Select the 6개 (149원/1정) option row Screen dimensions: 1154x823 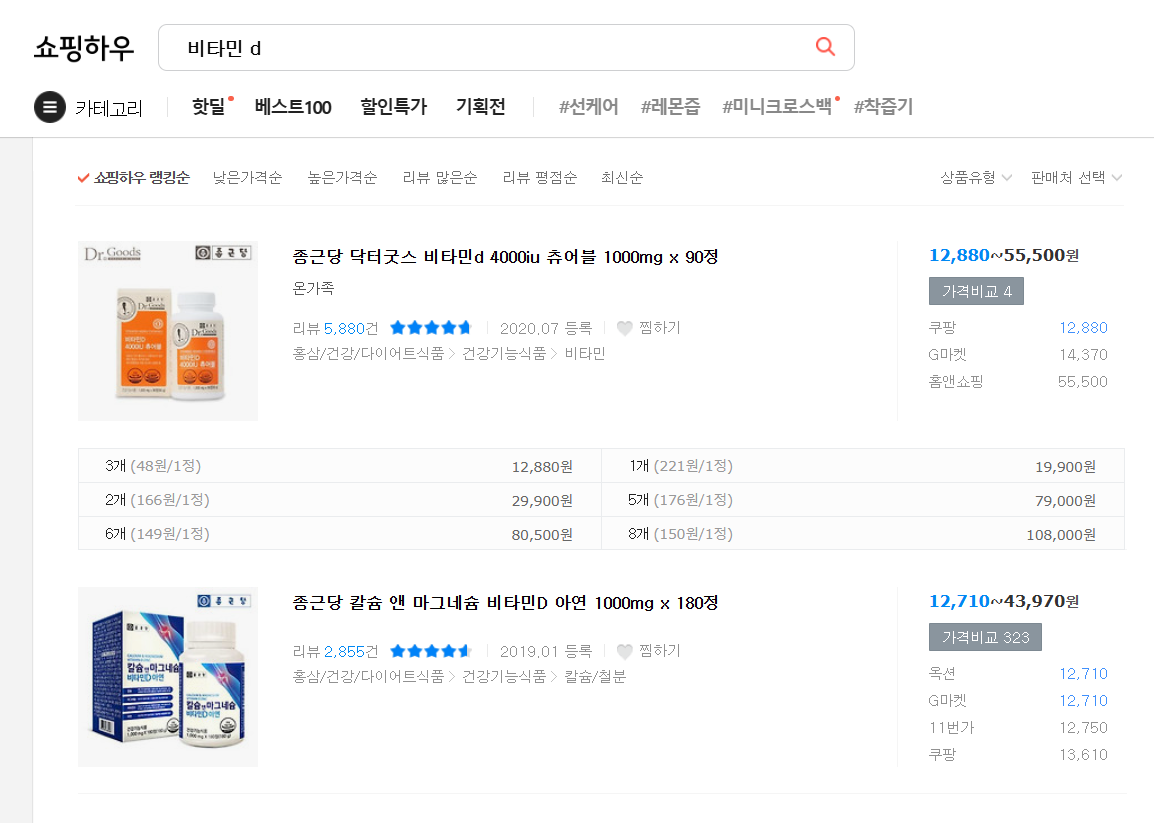click(x=339, y=534)
